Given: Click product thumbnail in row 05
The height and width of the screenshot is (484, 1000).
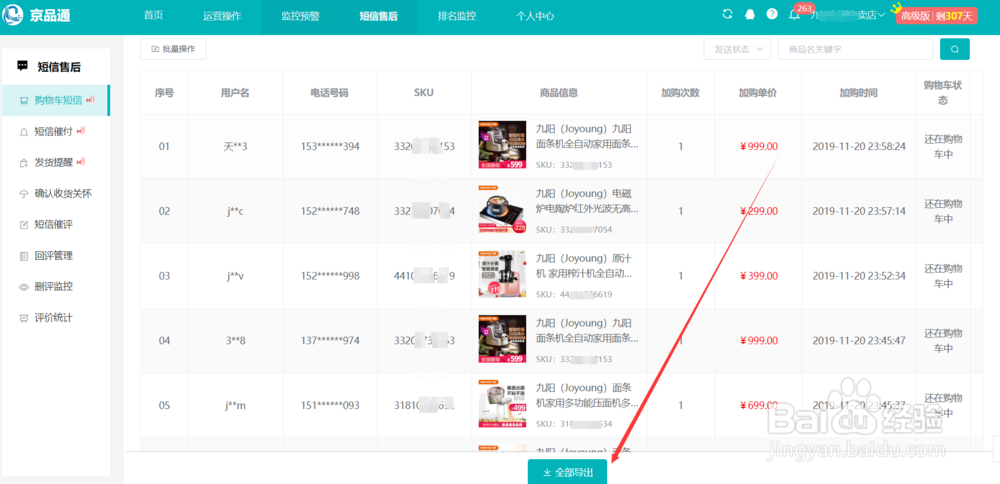Looking at the screenshot, I should click(x=503, y=404).
